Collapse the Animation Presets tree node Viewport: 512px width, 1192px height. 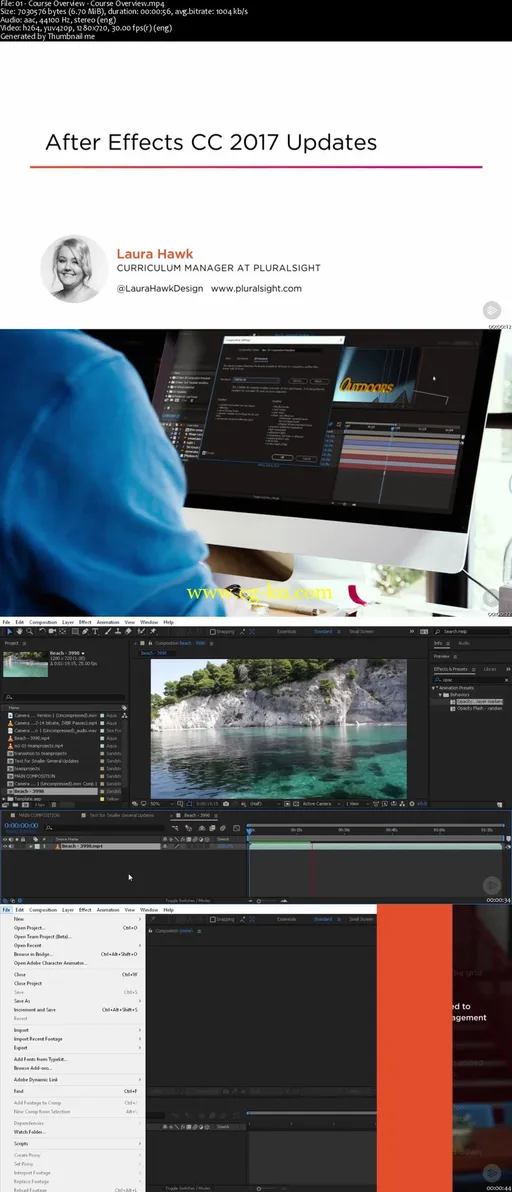click(433, 688)
